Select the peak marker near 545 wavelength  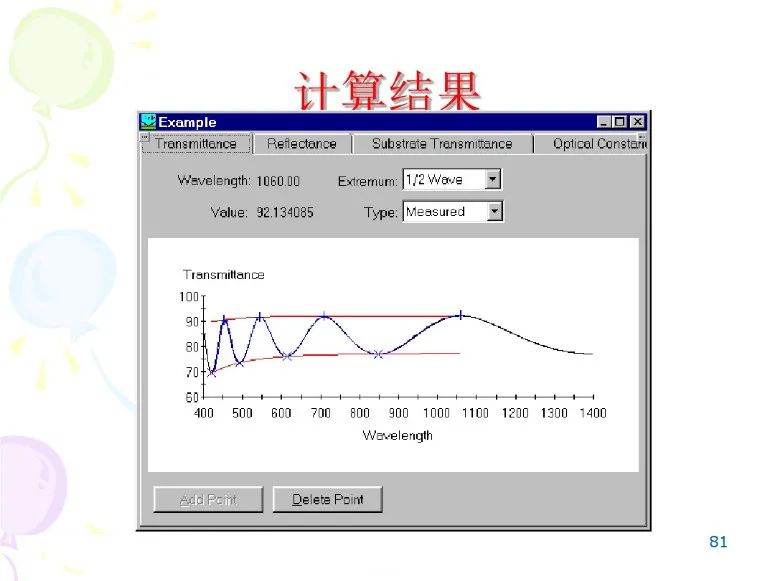pos(260,316)
